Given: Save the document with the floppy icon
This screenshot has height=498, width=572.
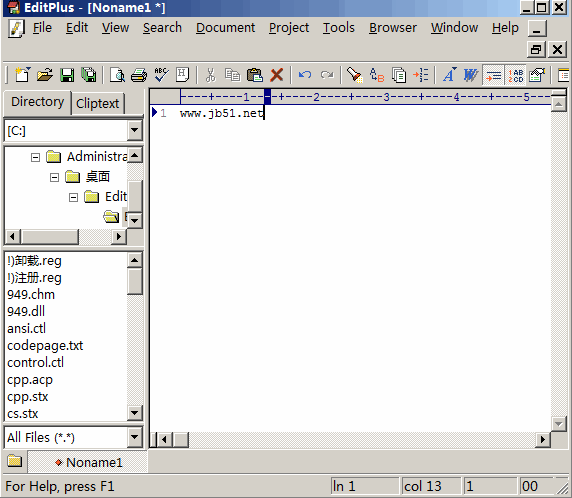Looking at the screenshot, I should point(67,75).
